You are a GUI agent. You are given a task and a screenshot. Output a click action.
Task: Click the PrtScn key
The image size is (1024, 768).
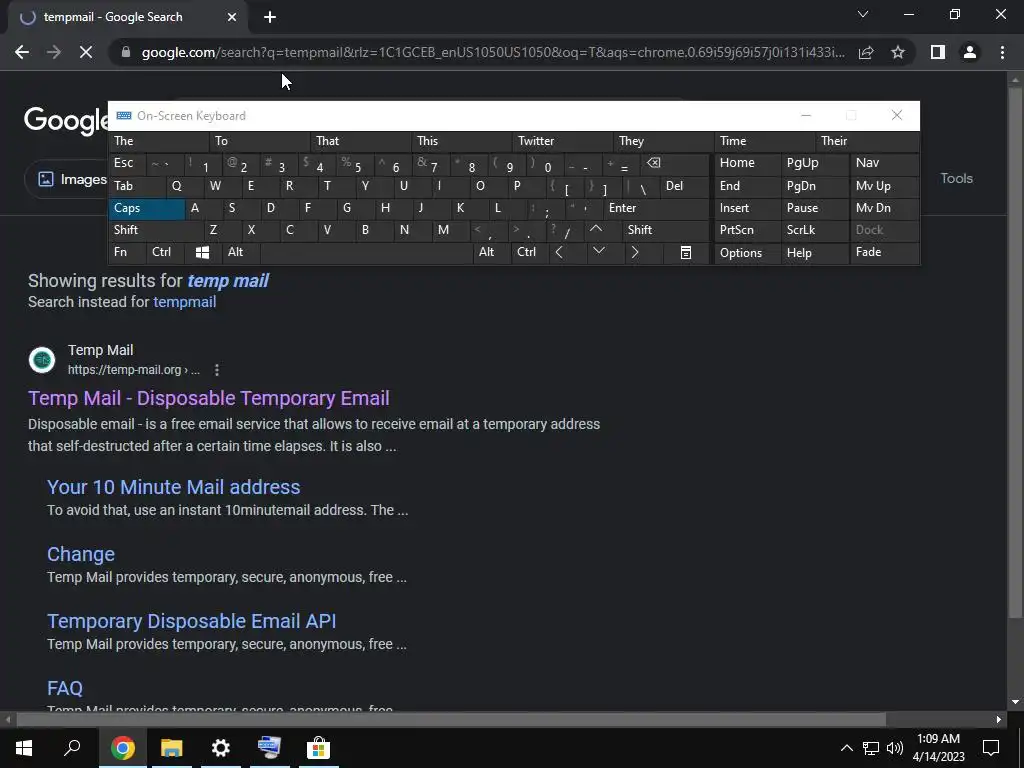[x=746, y=230]
